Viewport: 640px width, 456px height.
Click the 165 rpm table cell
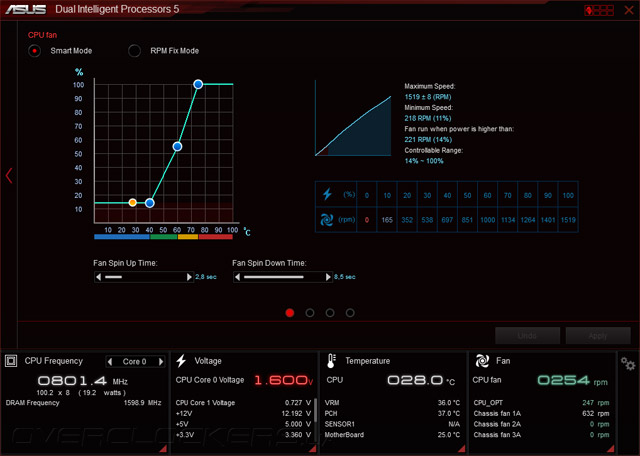387,220
